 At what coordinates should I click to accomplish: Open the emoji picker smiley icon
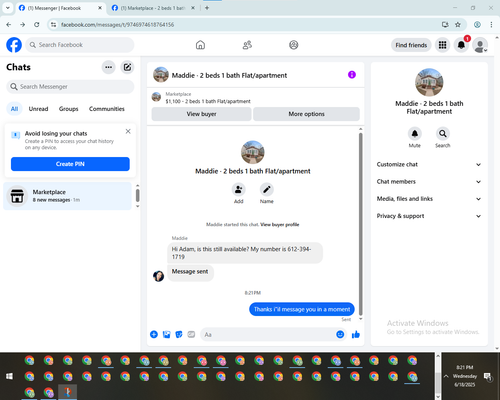pos(340,334)
